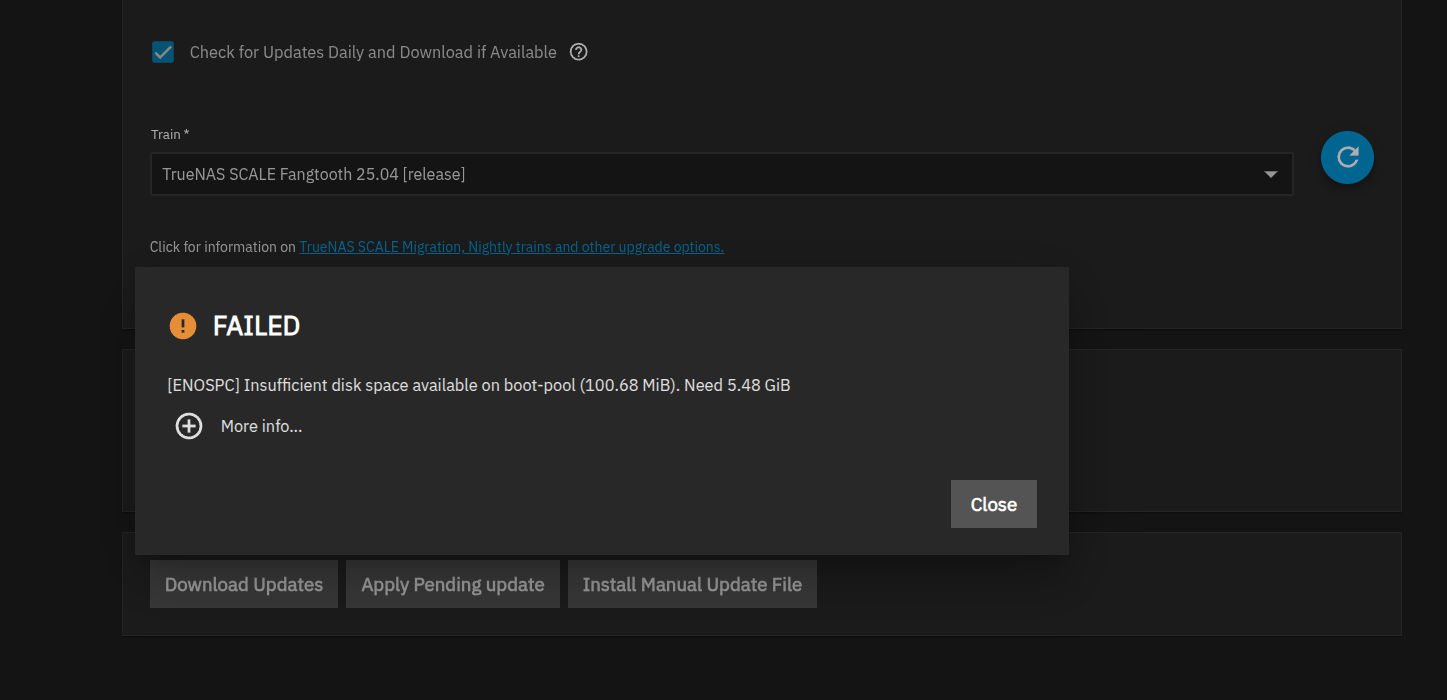The width and height of the screenshot is (1447, 700).
Task: Click the 'More info...' text
Action: [x=261, y=427]
